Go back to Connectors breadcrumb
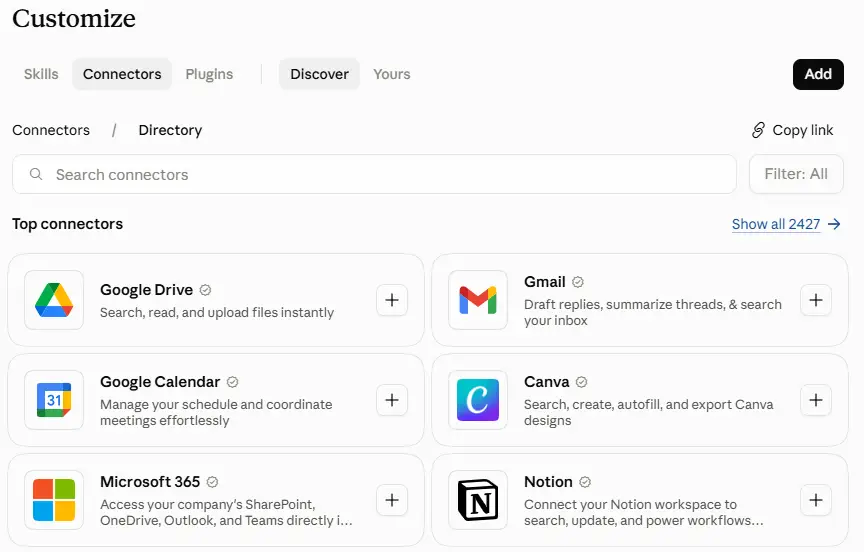This screenshot has height=552, width=864. (51, 130)
